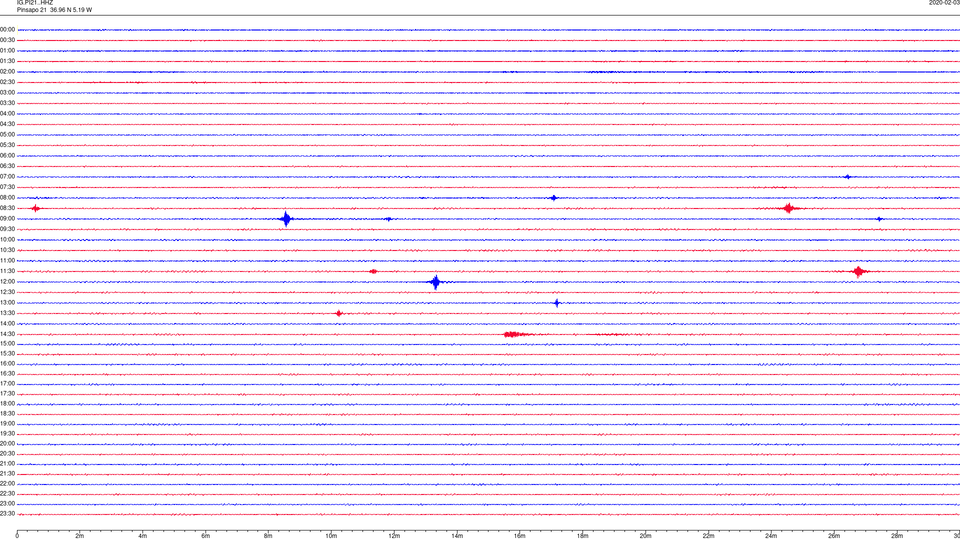Click the 04:30 time label
The height and width of the screenshot is (540, 960).
(7, 124)
